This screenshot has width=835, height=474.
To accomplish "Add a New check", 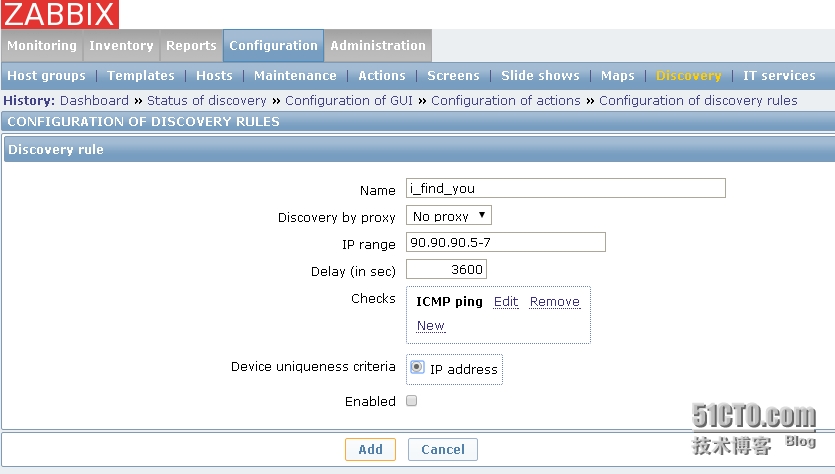I will tap(430, 325).
